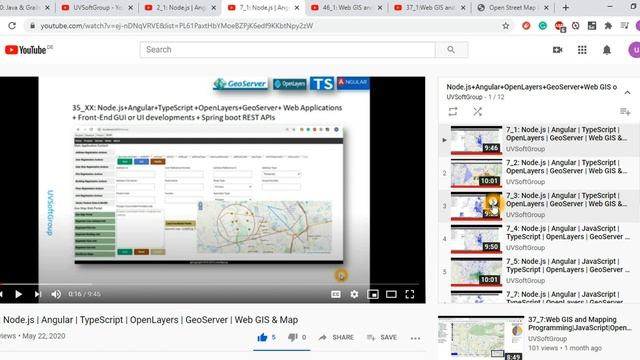Click the search magnifier button

point(451,49)
